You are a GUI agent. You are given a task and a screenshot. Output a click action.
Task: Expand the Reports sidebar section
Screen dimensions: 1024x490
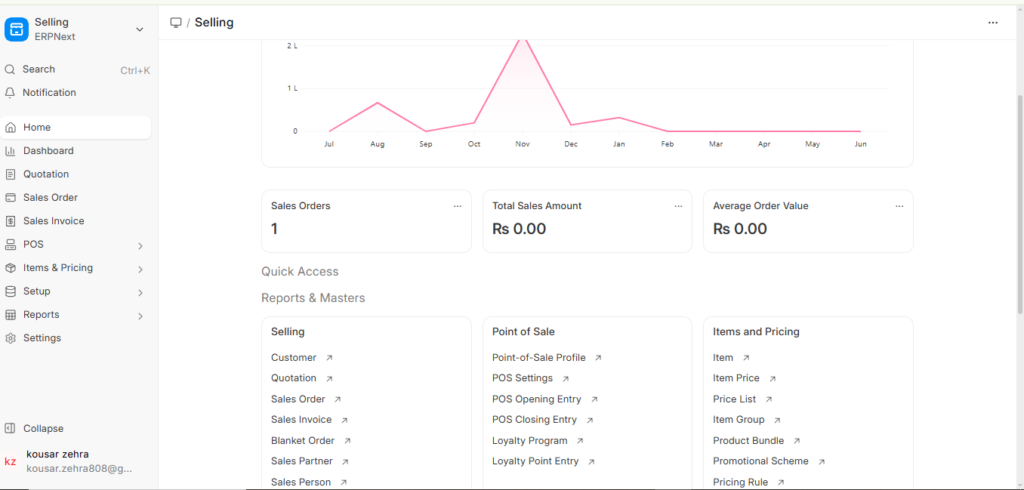pos(140,316)
